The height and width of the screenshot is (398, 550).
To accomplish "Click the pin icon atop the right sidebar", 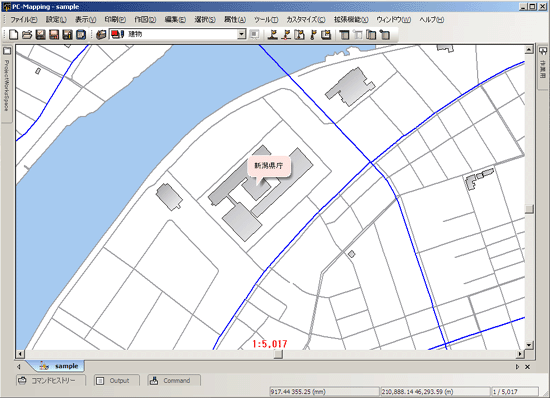I will [543, 51].
